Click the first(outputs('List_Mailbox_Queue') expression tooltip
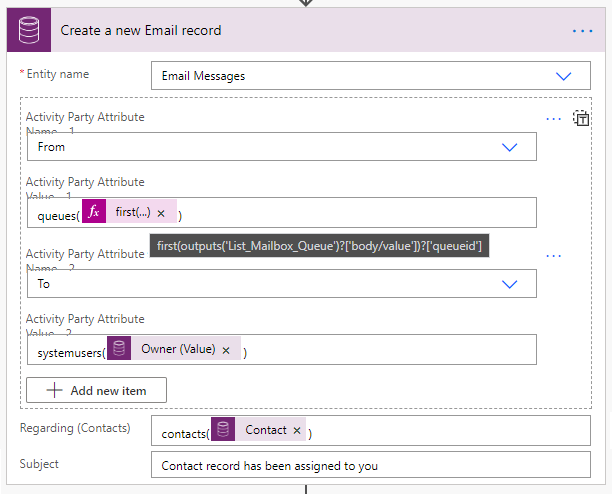612x494 pixels. coord(319,246)
